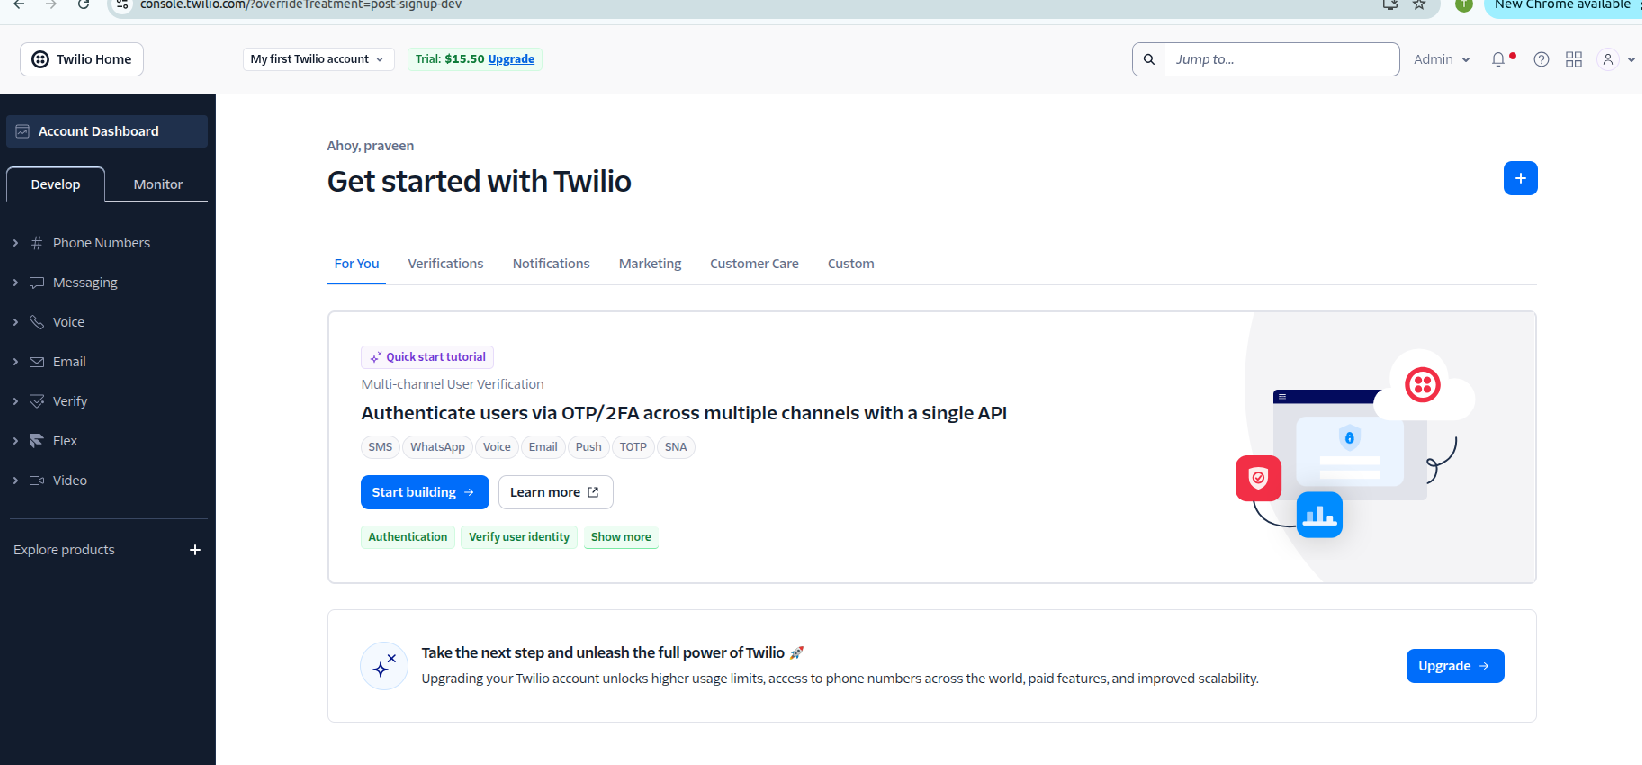
Task: Bookmark this page with star icon
Action: 1419,5
